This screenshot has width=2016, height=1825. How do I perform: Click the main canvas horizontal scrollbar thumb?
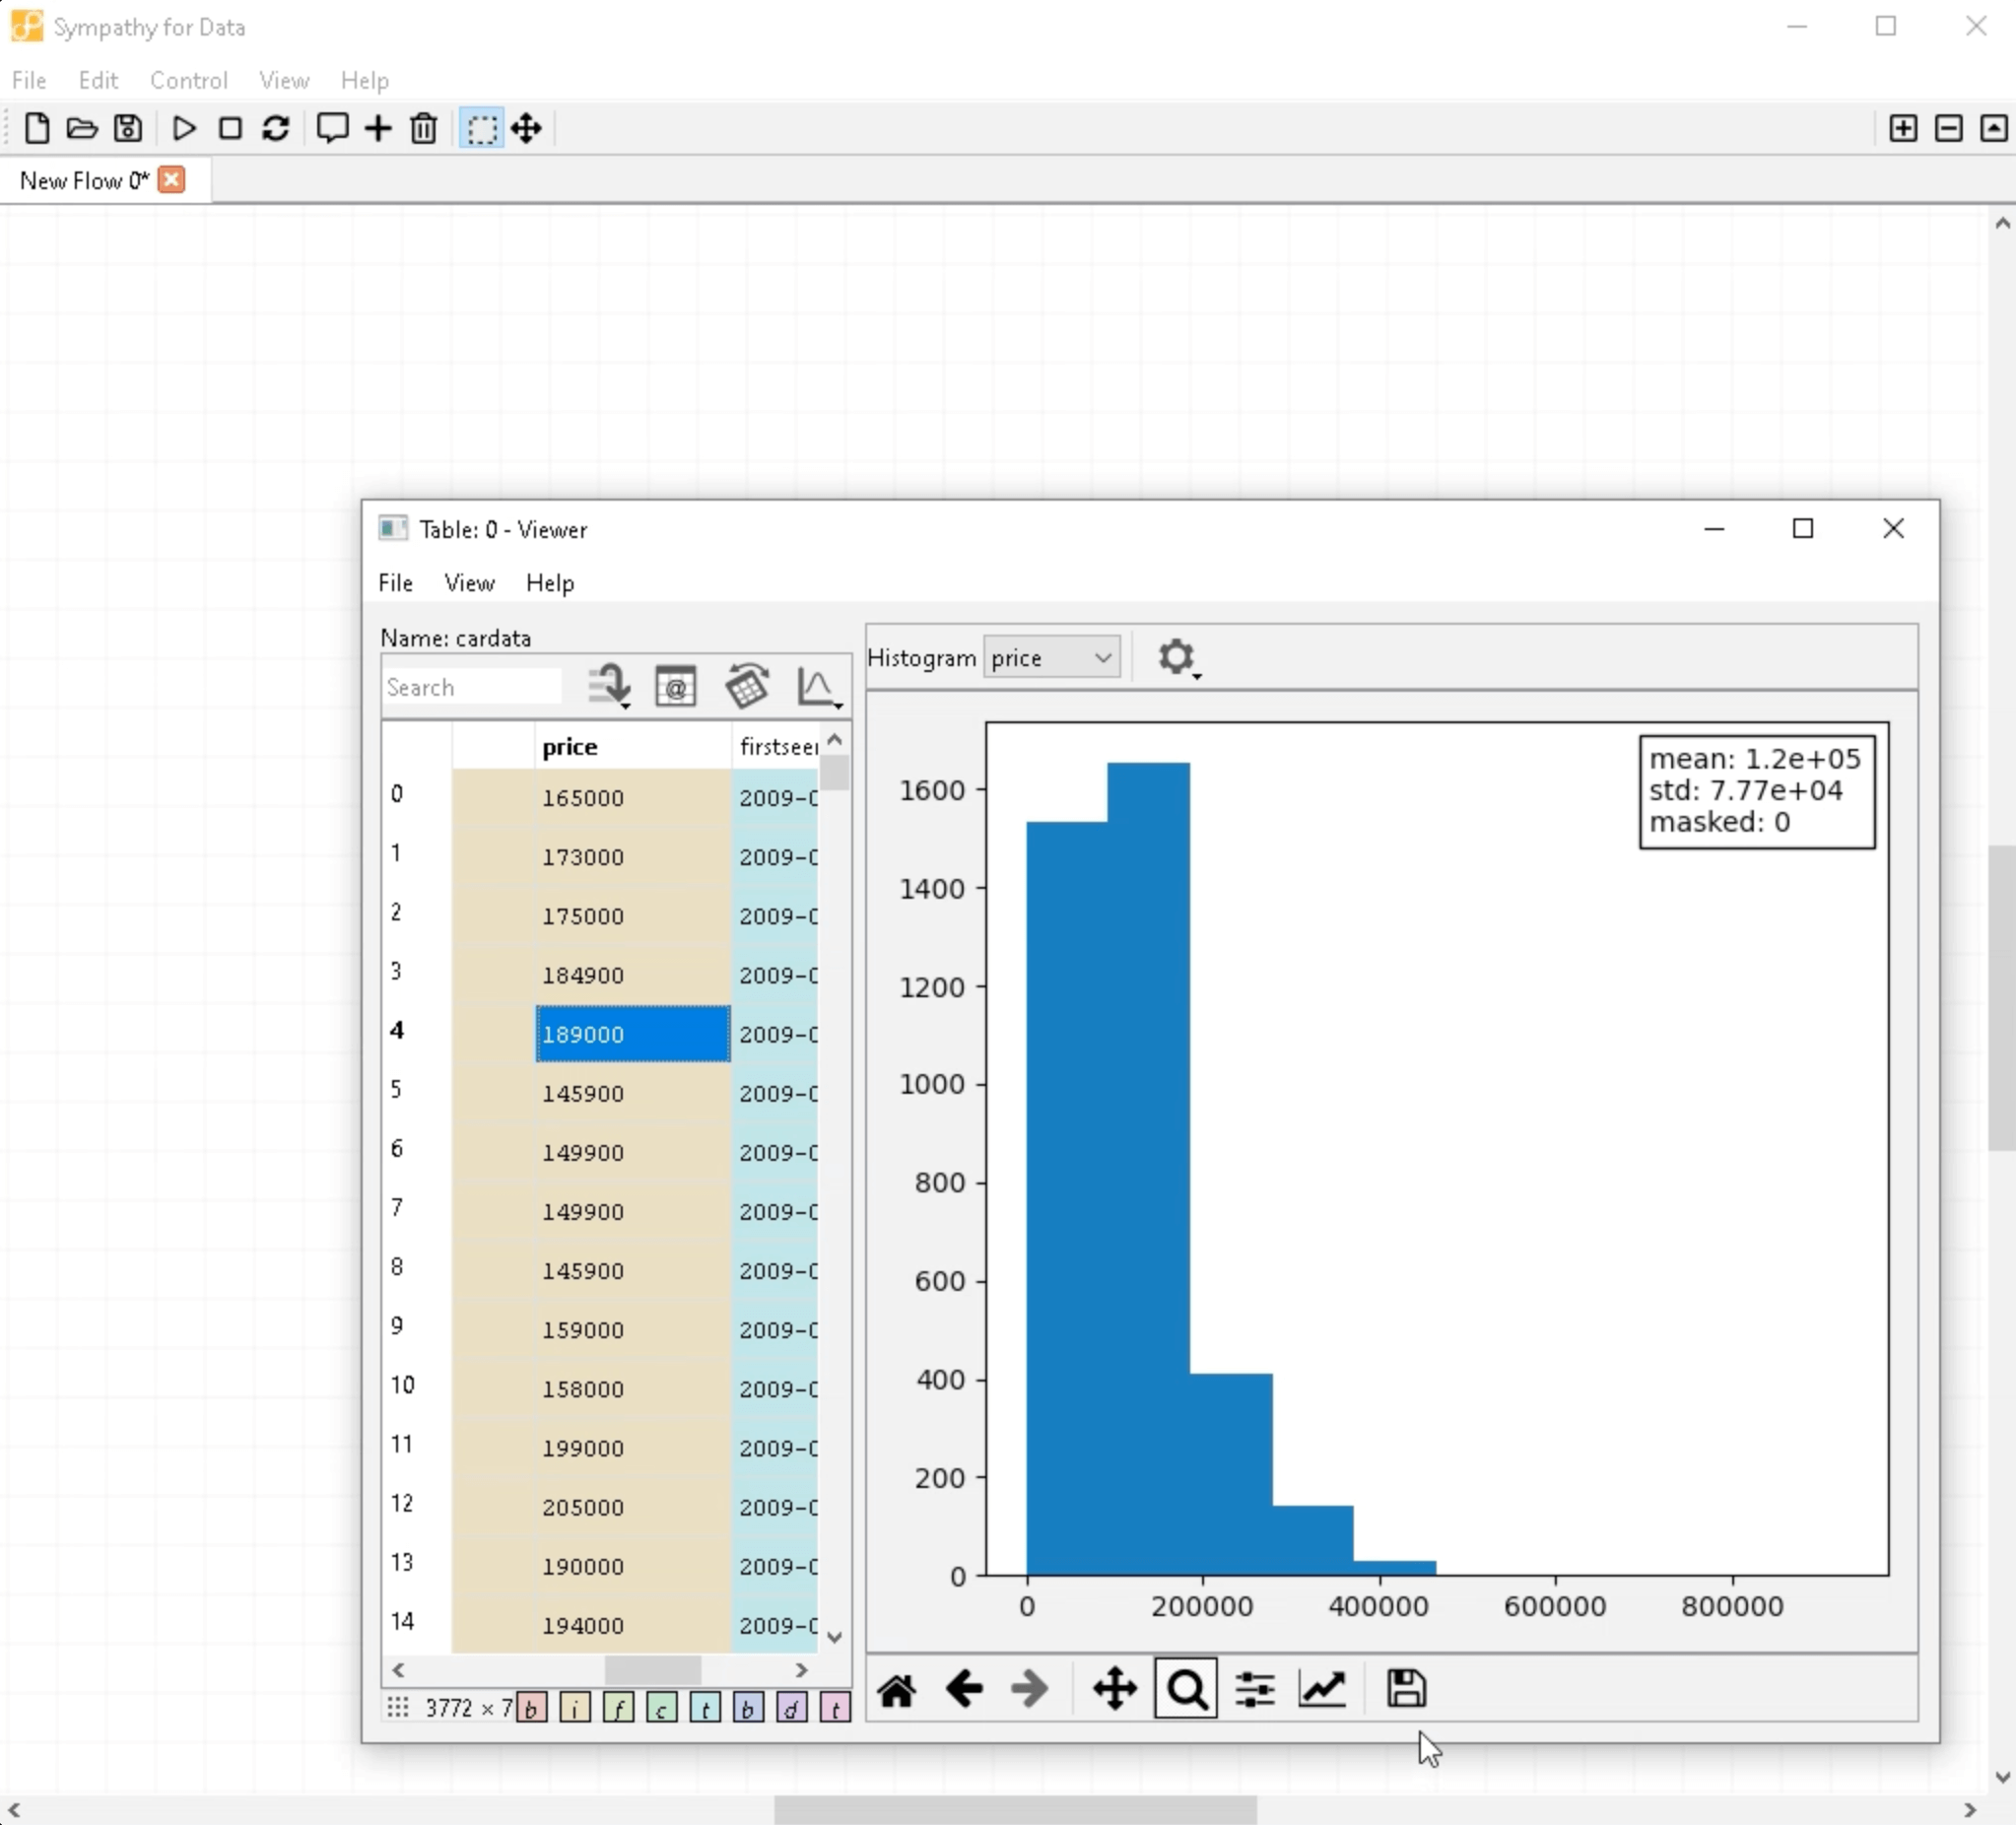point(1015,1810)
